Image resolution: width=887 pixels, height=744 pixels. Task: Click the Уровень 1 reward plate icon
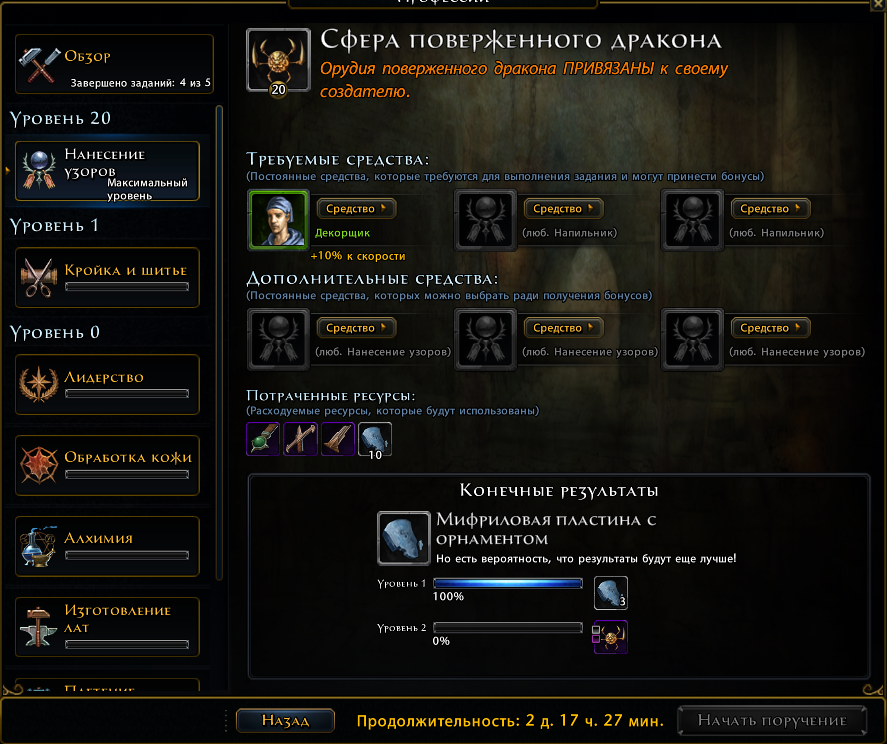pyautogui.click(x=611, y=593)
